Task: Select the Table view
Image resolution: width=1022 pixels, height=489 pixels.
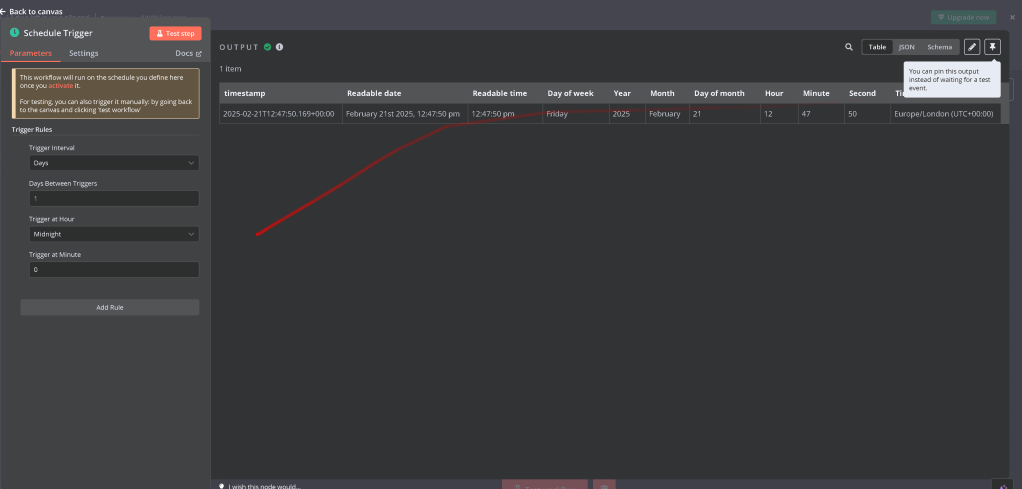Action: 877,47
